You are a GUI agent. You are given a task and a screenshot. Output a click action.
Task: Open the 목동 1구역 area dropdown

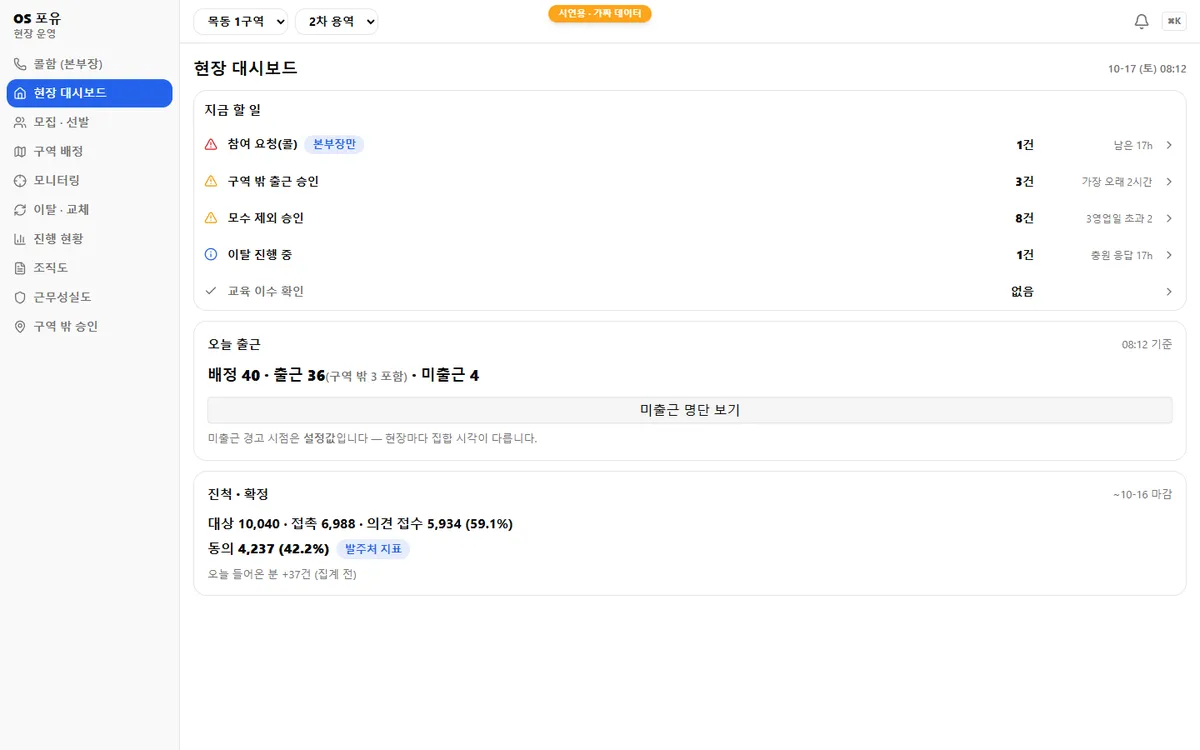[241, 21]
